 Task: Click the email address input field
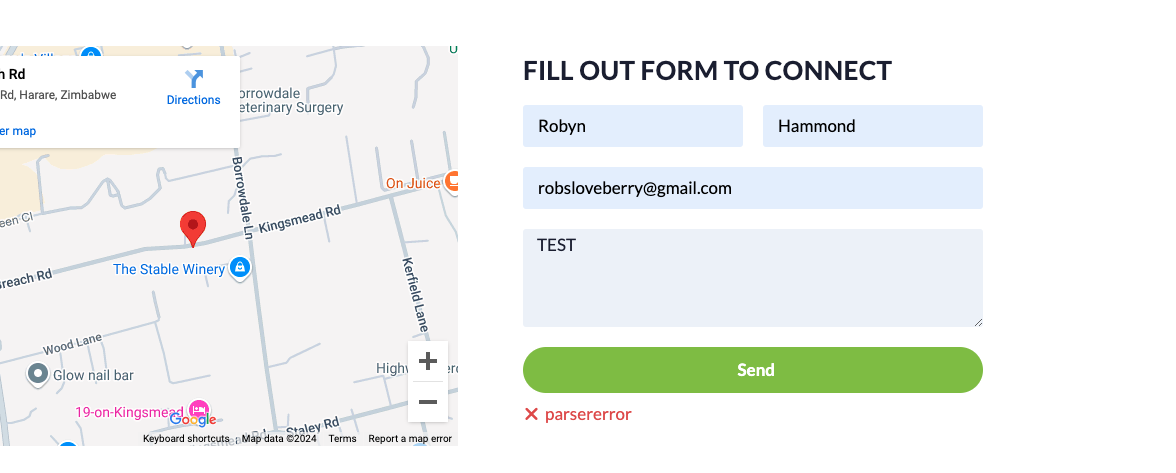[x=752, y=188]
